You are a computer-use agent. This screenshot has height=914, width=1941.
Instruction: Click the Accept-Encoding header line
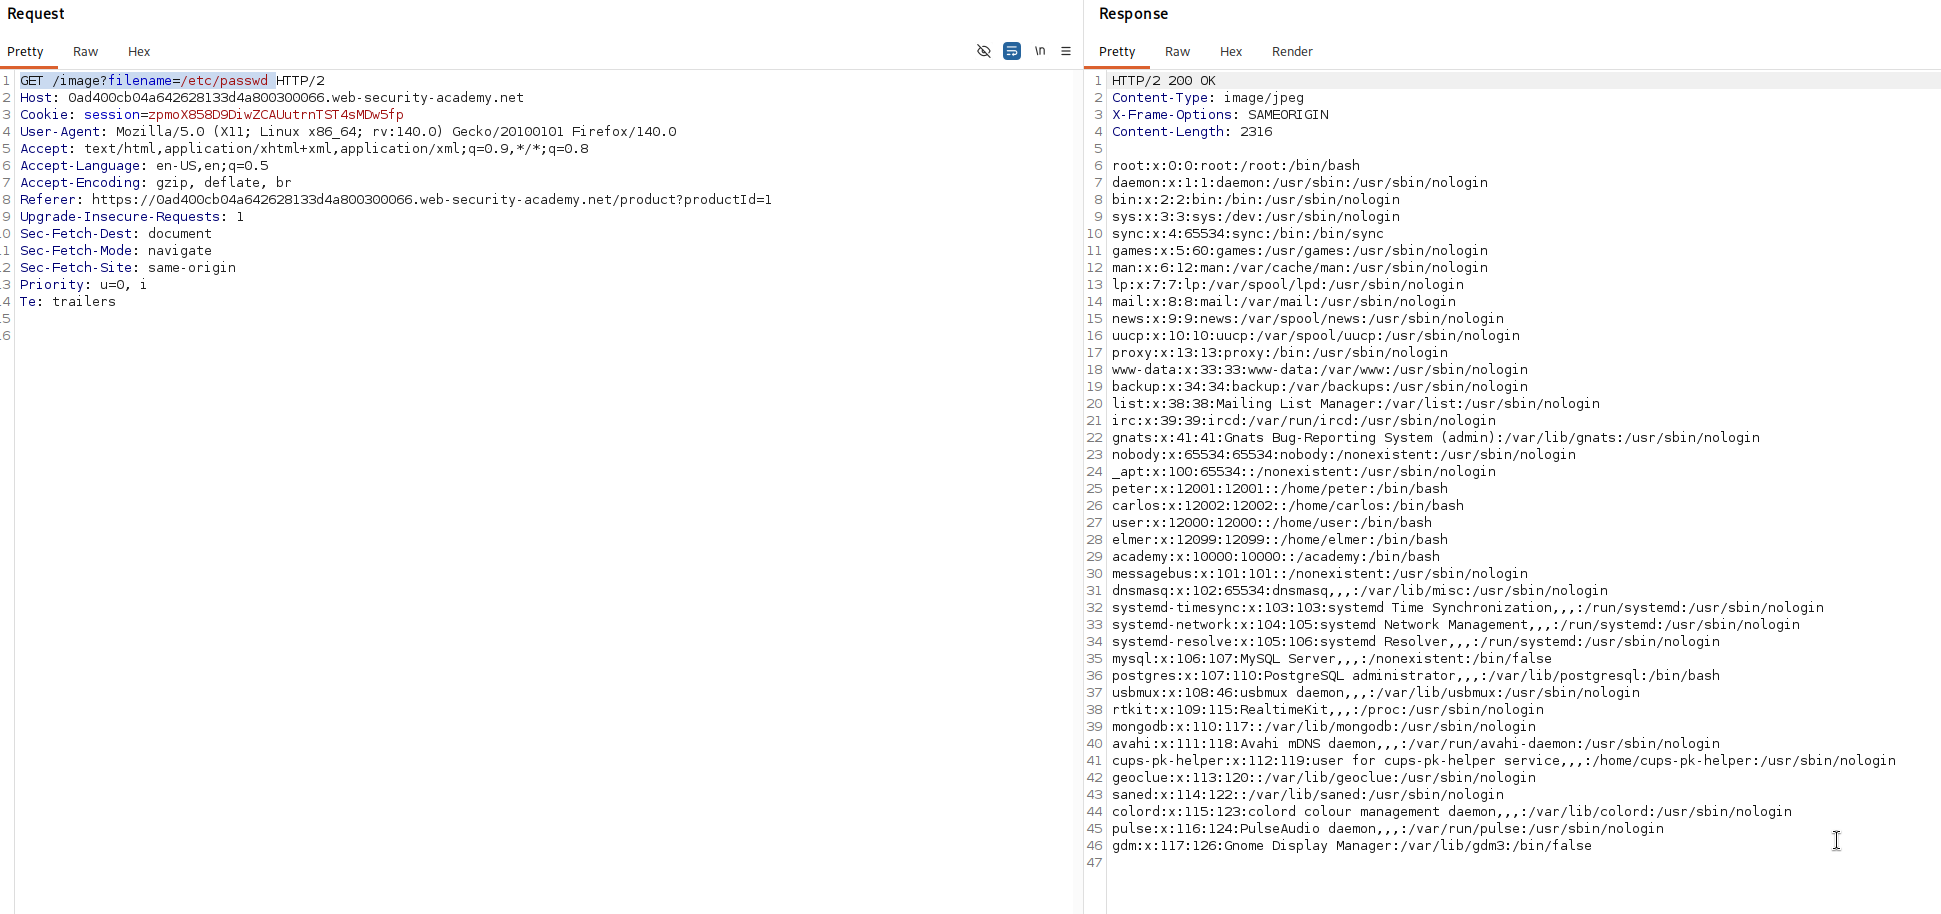[x=156, y=183]
